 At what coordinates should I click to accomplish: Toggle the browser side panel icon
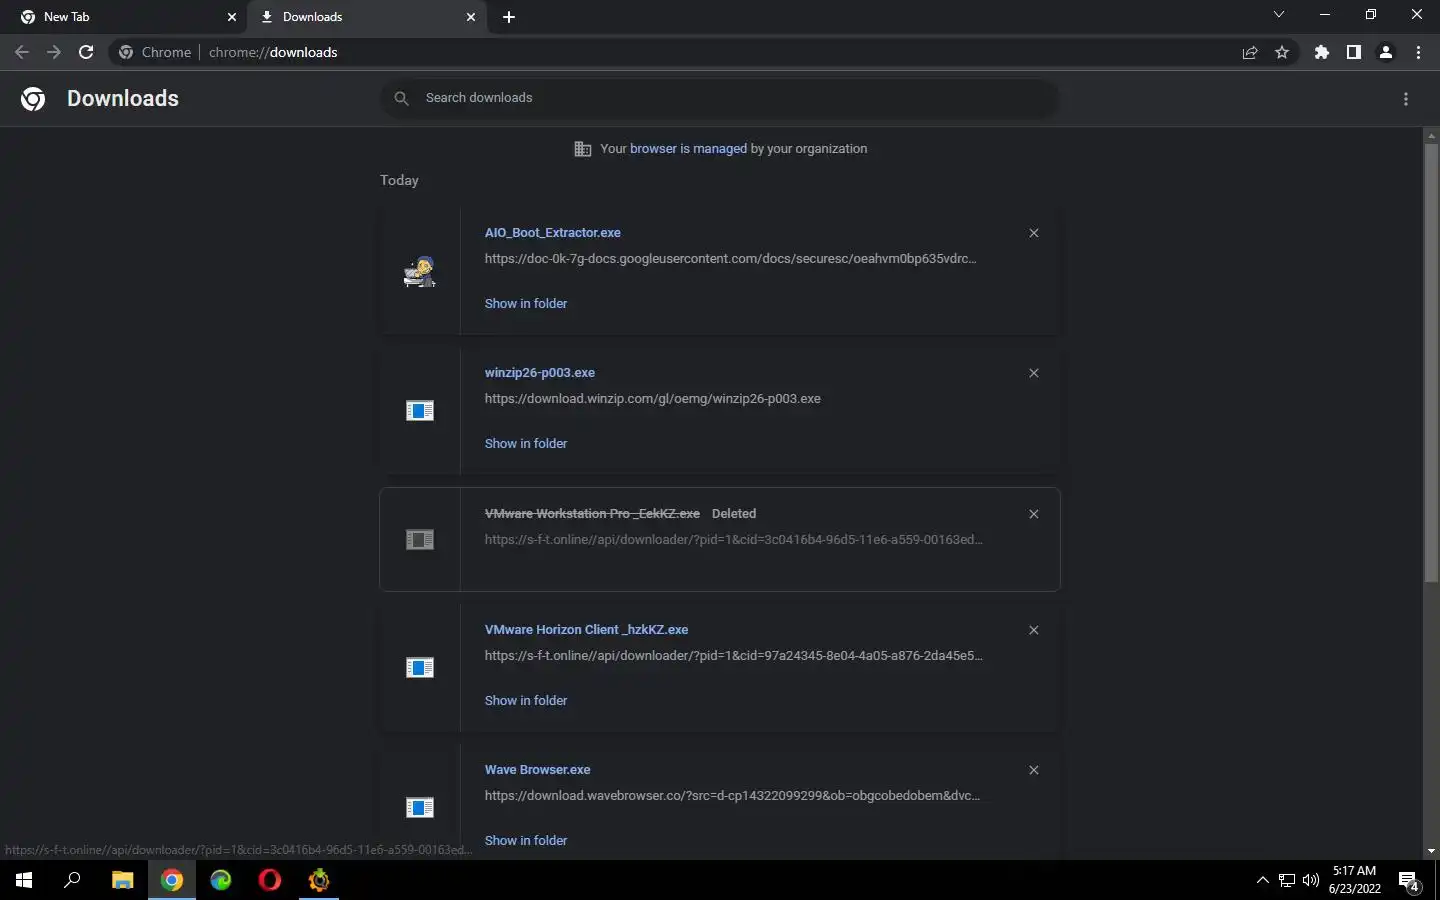pos(1353,52)
